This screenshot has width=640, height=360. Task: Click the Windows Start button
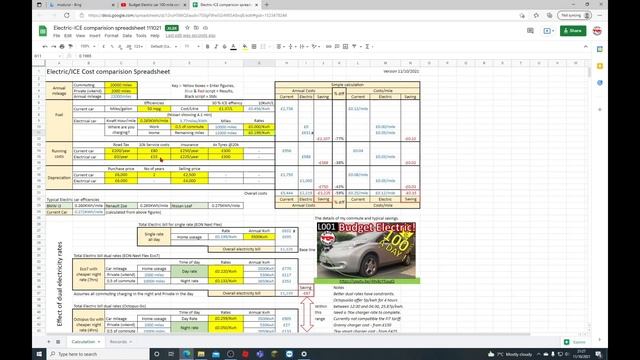click(x=39, y=354)
